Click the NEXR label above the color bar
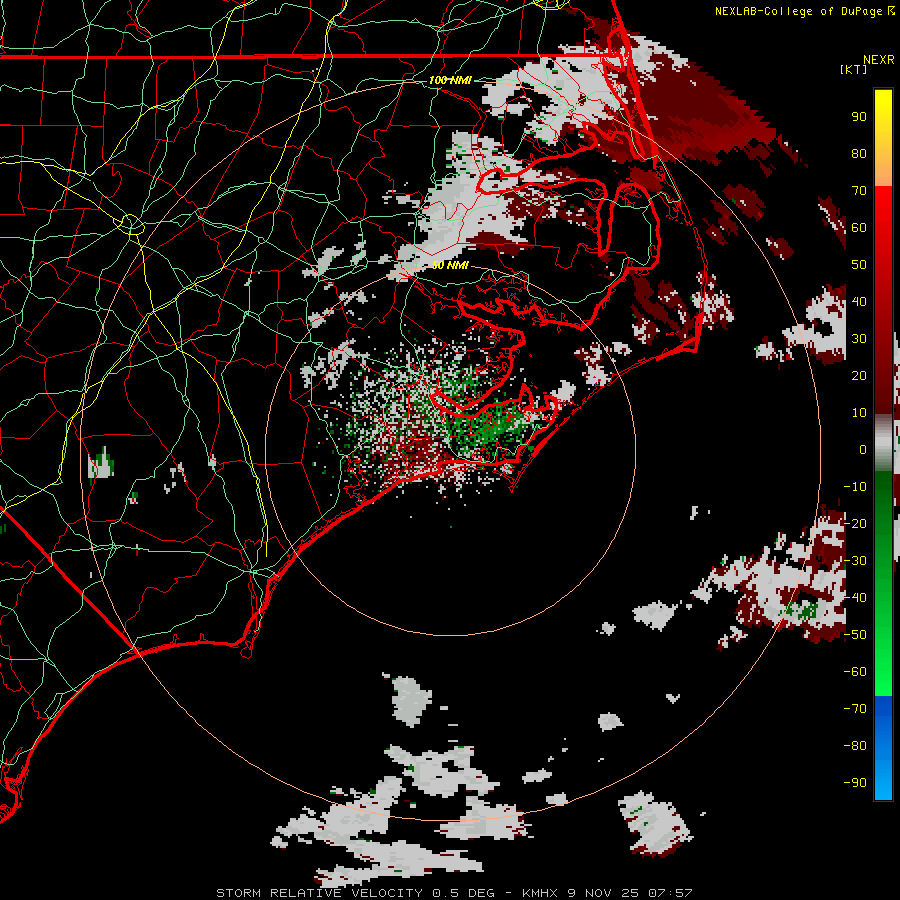Image resolution: width=900 pixels, height=900 pixels. pos(879,60)
